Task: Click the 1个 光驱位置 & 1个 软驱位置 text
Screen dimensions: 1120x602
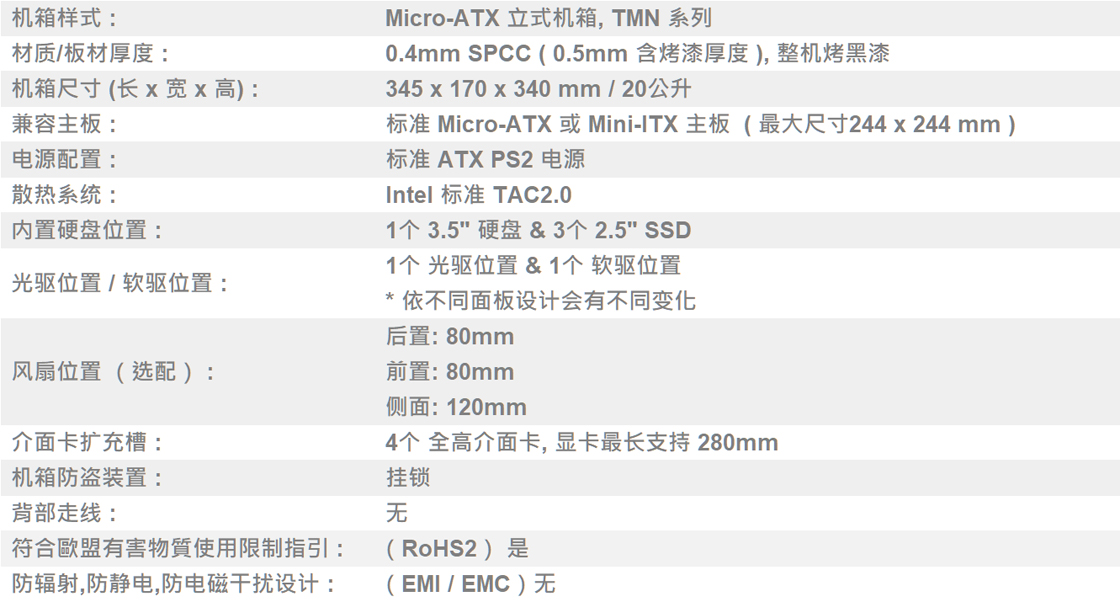Action: [533, 265]
